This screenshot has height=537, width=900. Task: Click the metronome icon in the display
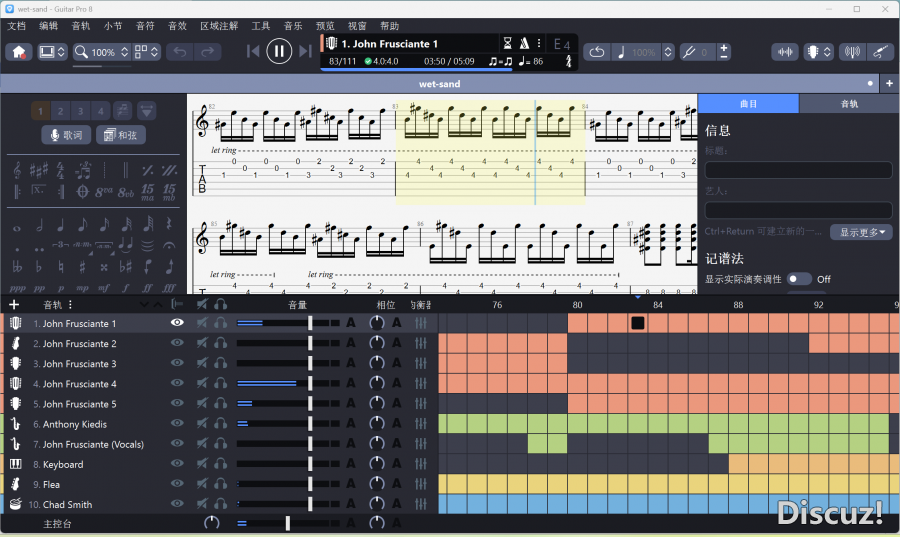523,44
